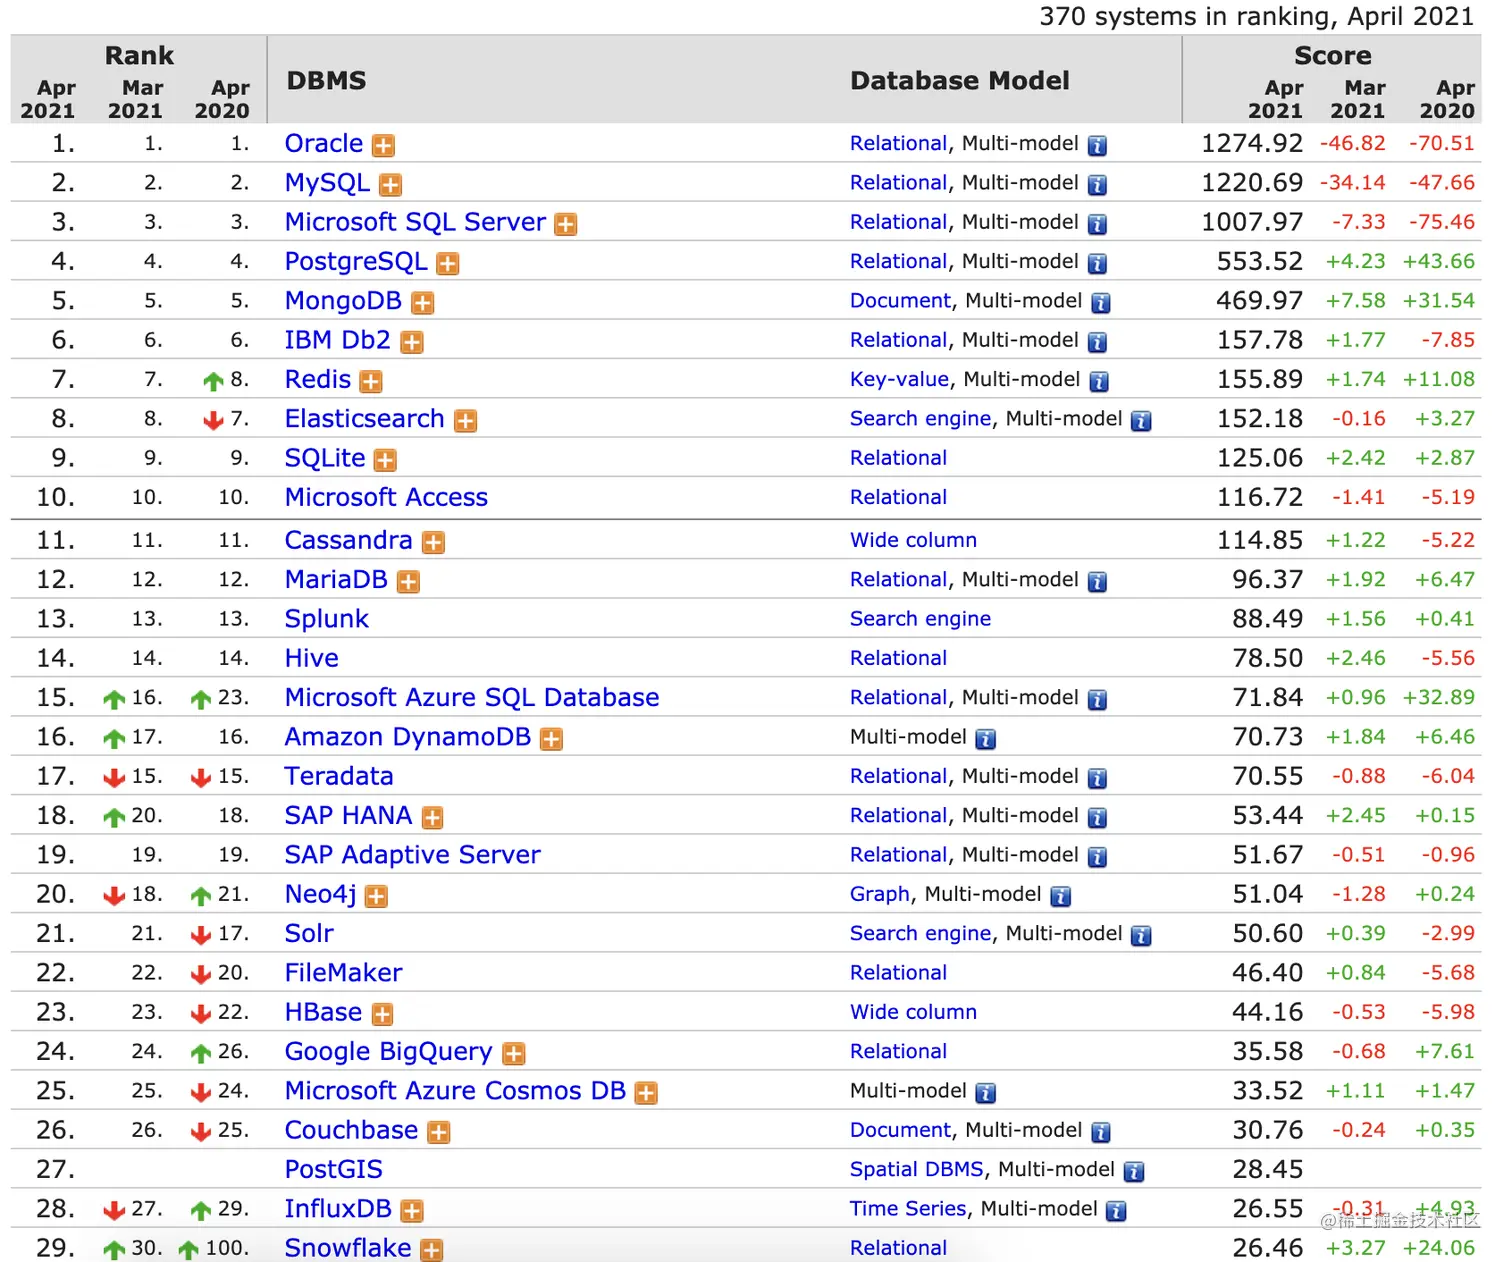Open the PostgreSQL link
The width and height of the screenshot is (1512, 1262).
[x=356, y=262]
